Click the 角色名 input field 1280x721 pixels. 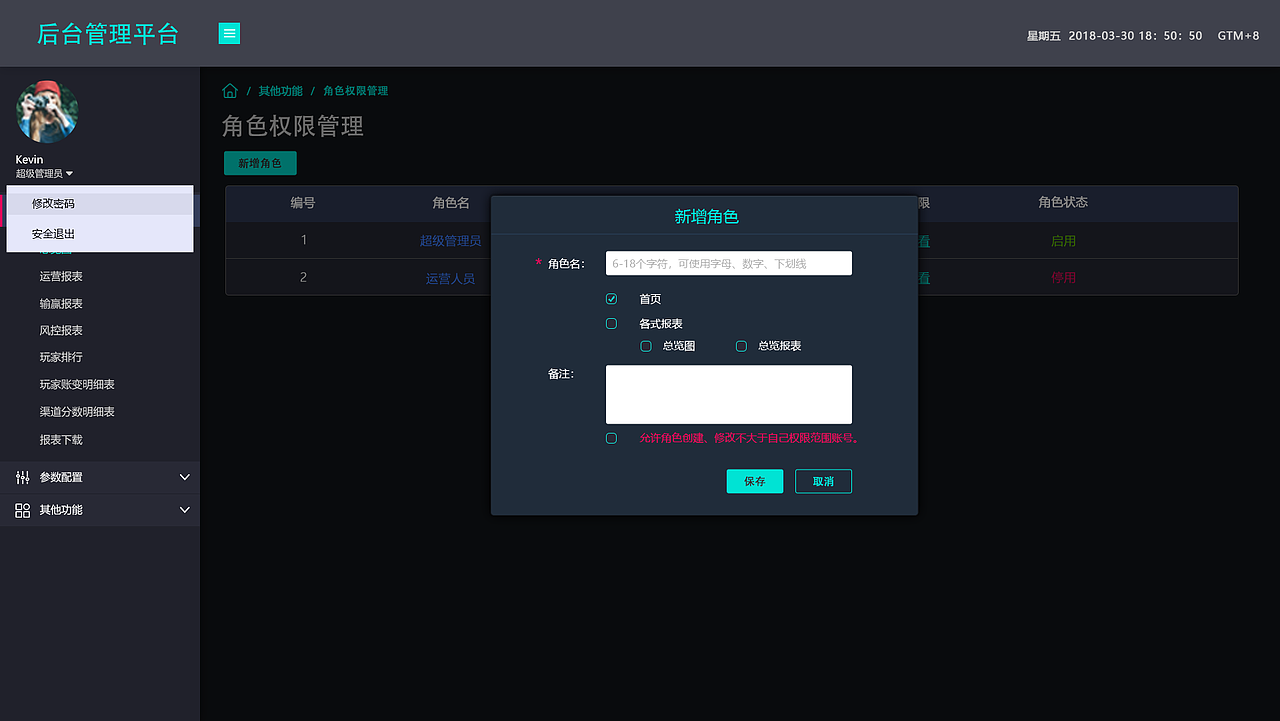click(x=728, y=263)
